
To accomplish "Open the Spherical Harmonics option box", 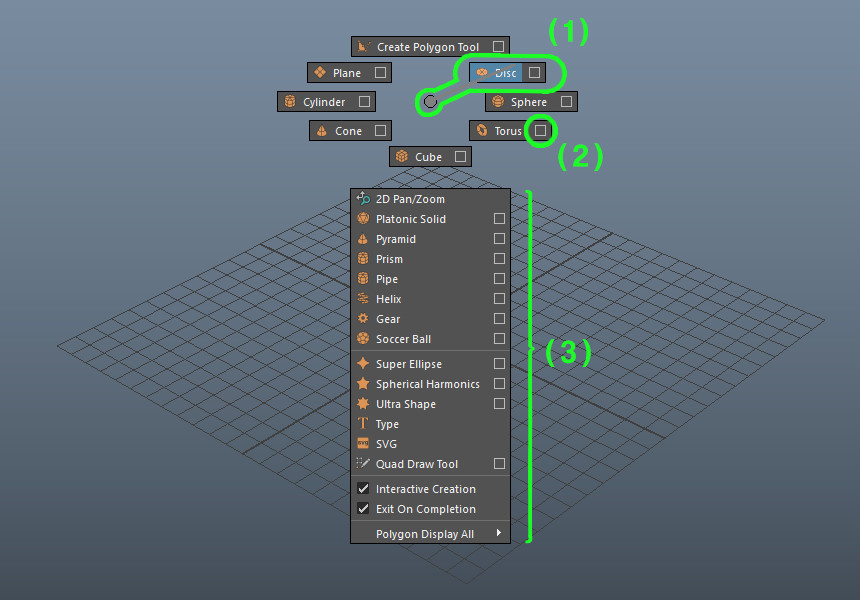I will click(x=499, y=383).
